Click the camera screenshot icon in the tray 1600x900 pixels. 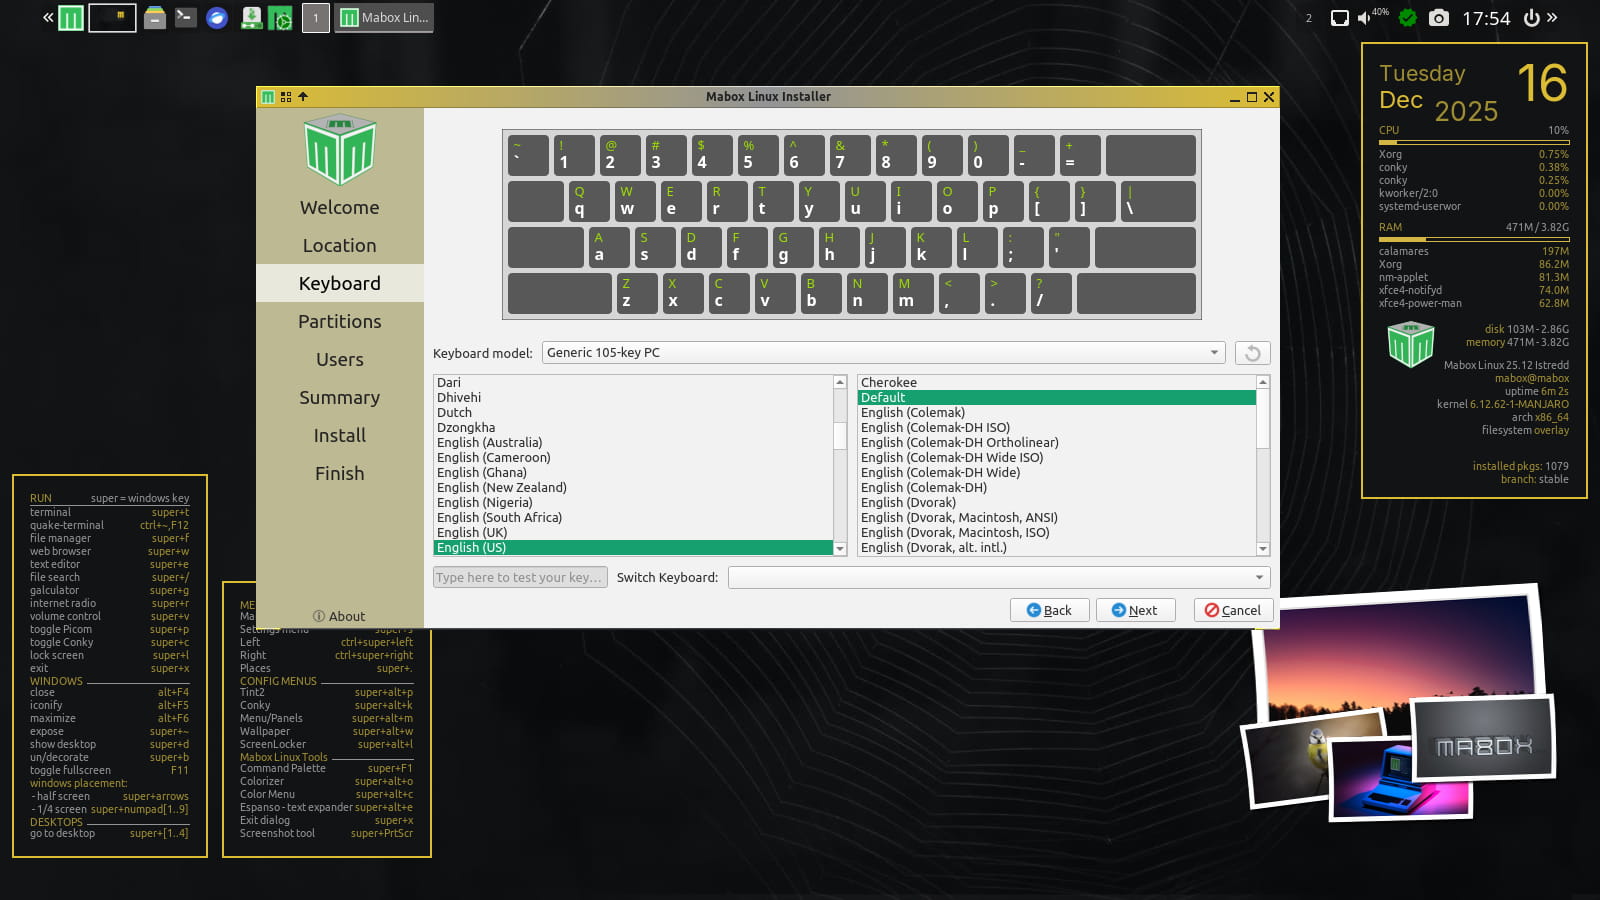1438,18
